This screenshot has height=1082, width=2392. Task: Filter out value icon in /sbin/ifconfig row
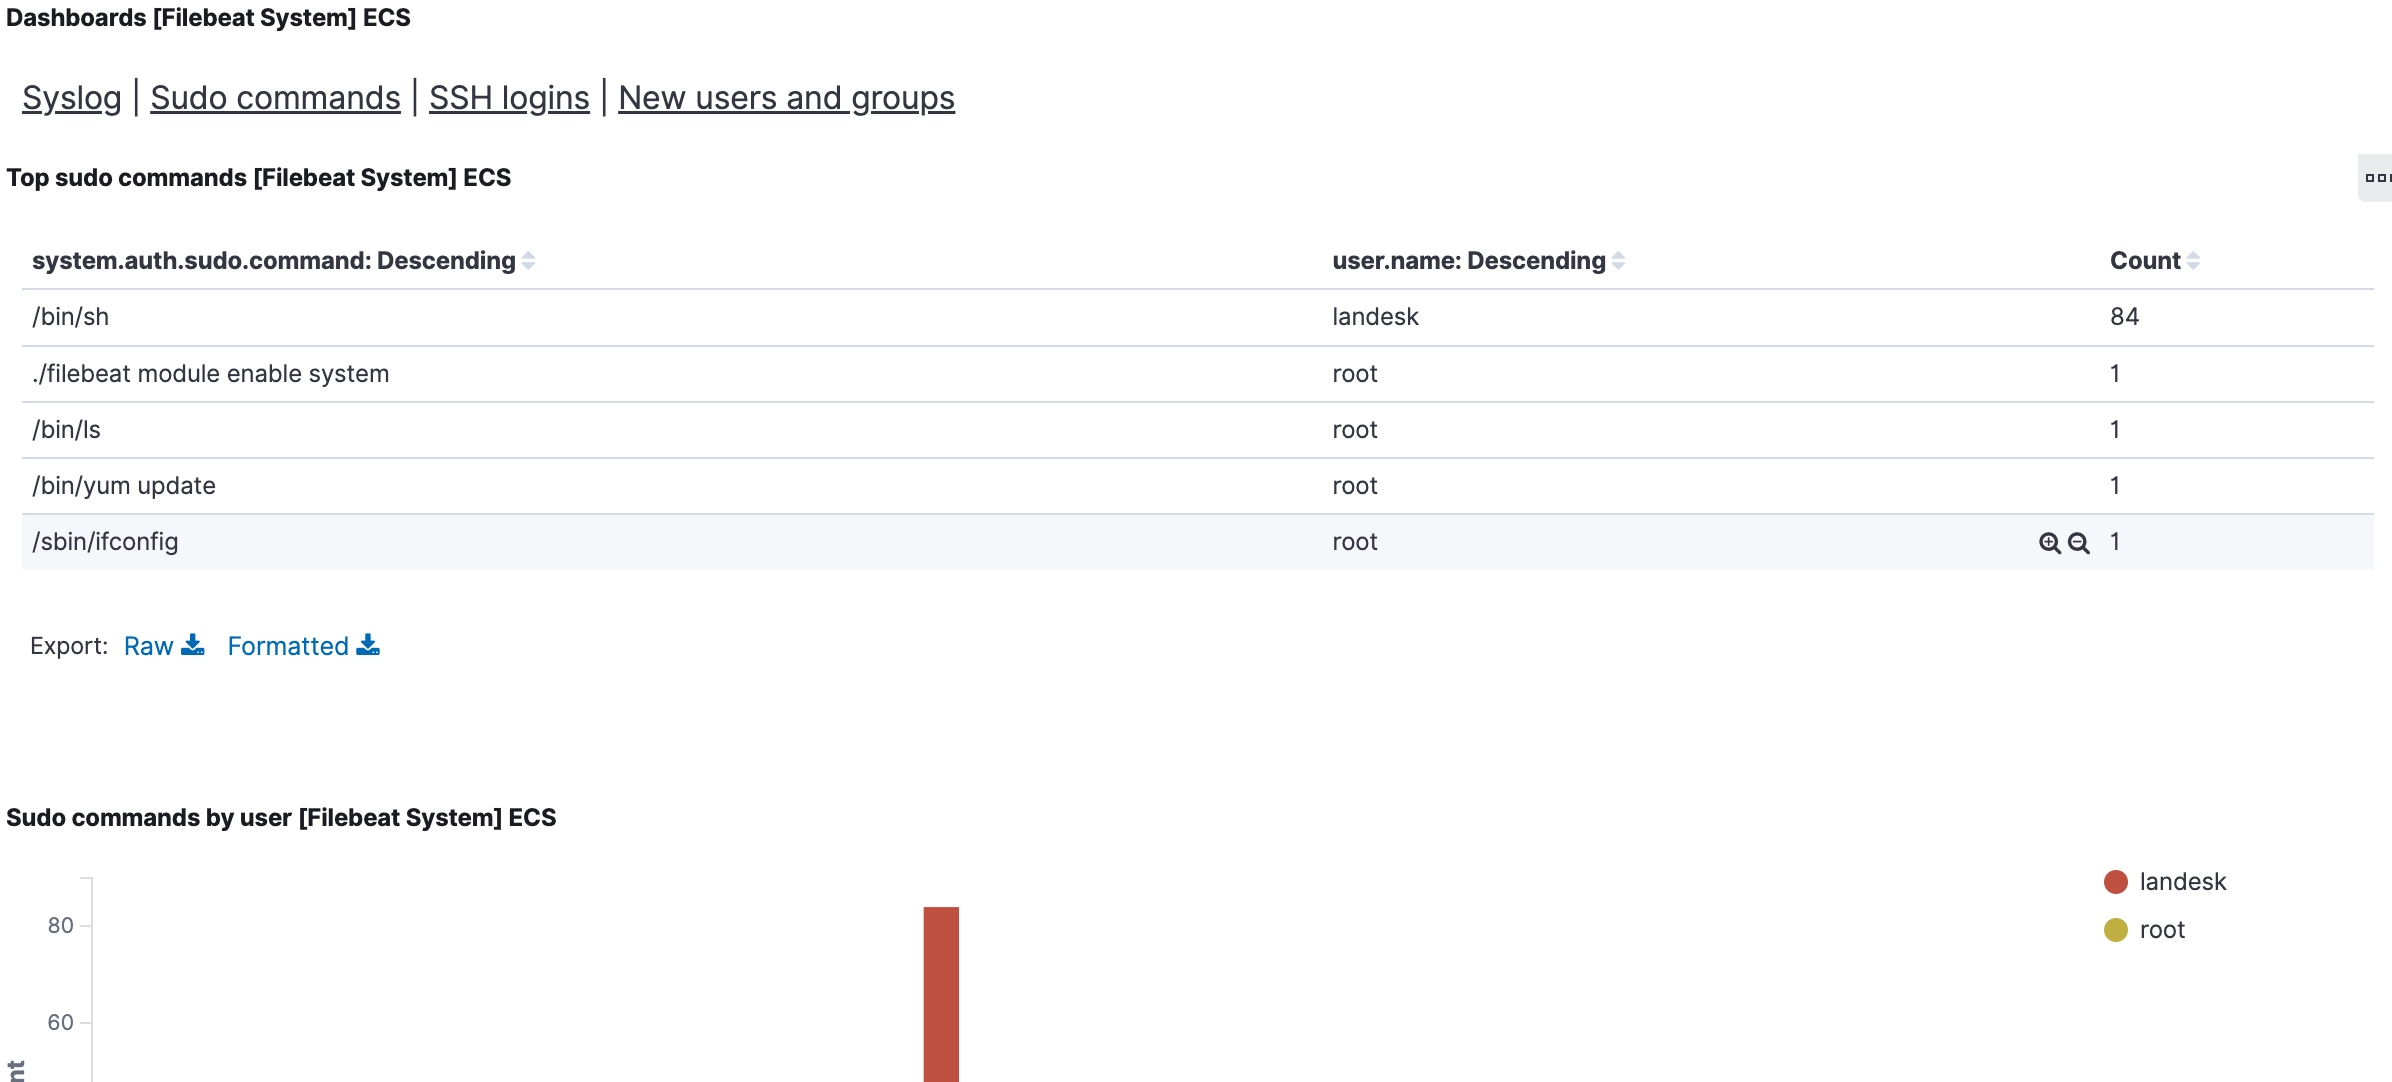(2078, 543)
